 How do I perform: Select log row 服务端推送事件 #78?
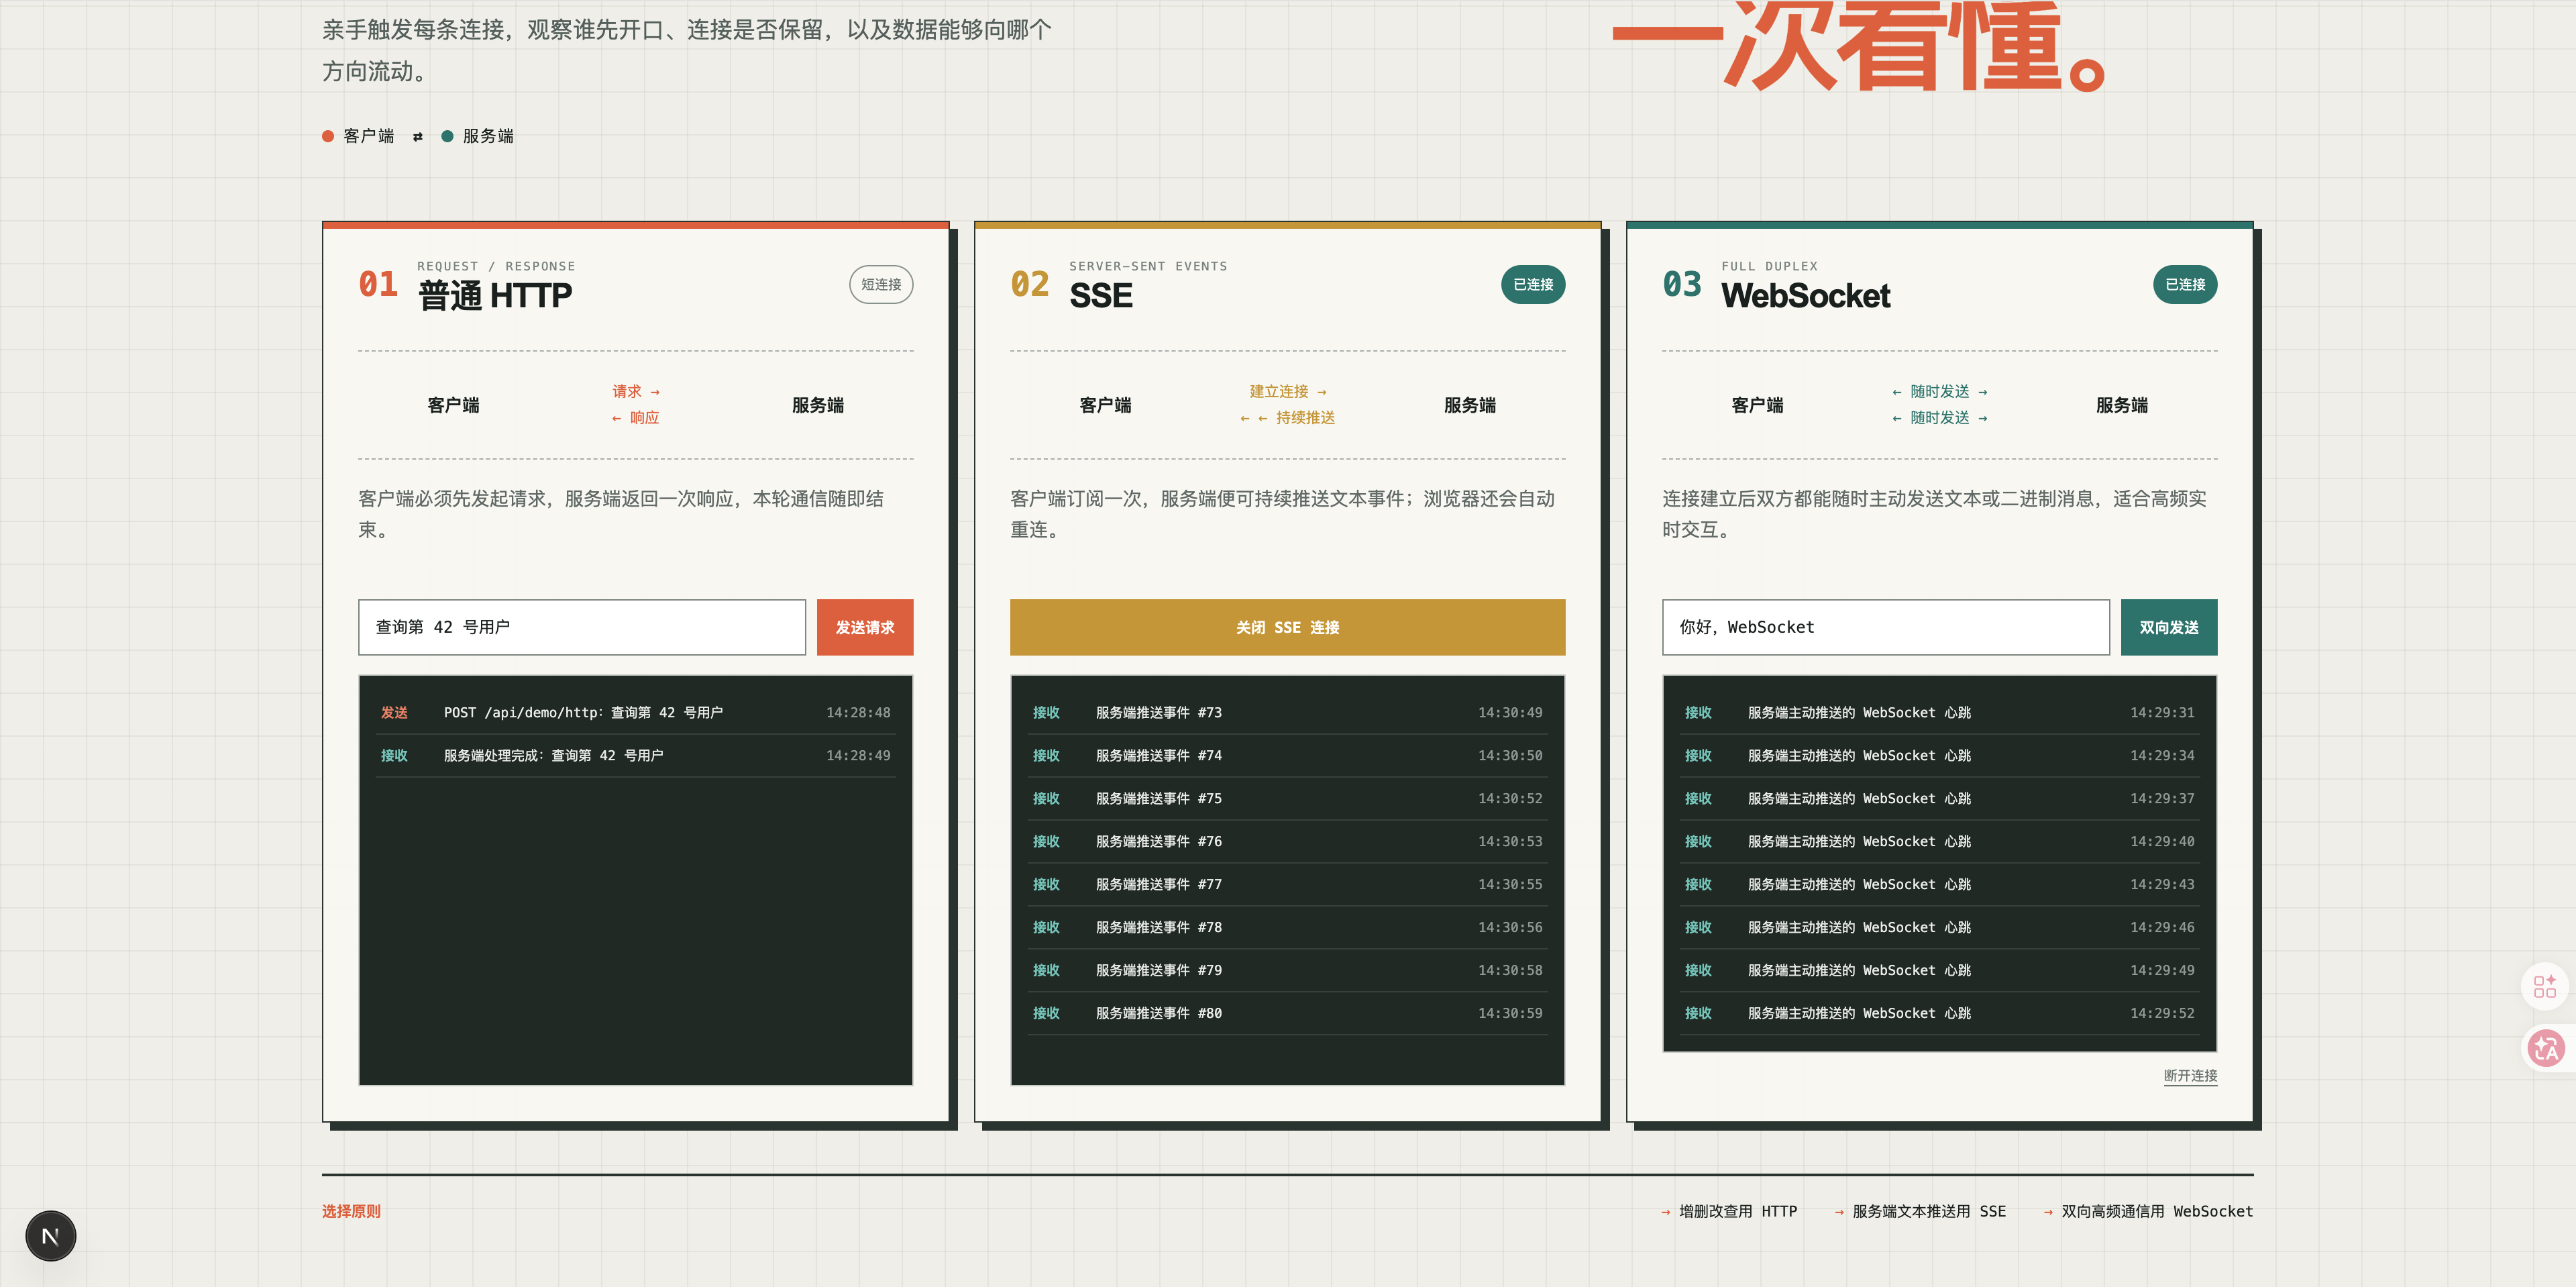tap(1287, 928)
